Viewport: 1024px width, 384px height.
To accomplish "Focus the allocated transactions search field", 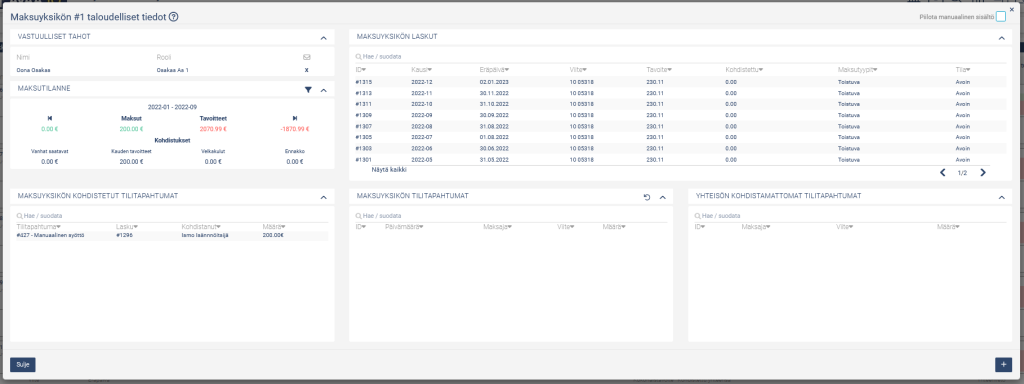I will [172, 216].
